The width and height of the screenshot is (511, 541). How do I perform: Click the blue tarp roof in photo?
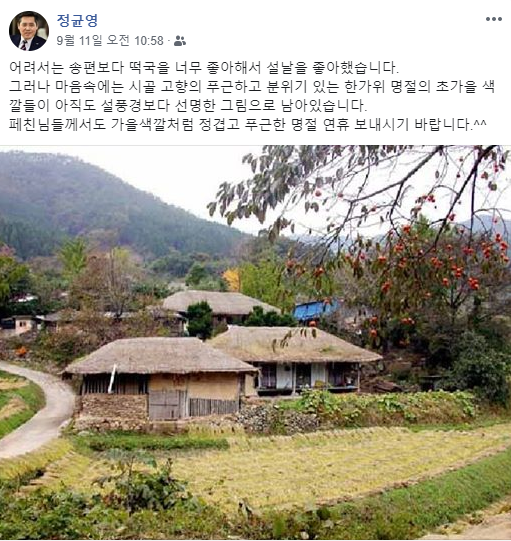[315, 309]
